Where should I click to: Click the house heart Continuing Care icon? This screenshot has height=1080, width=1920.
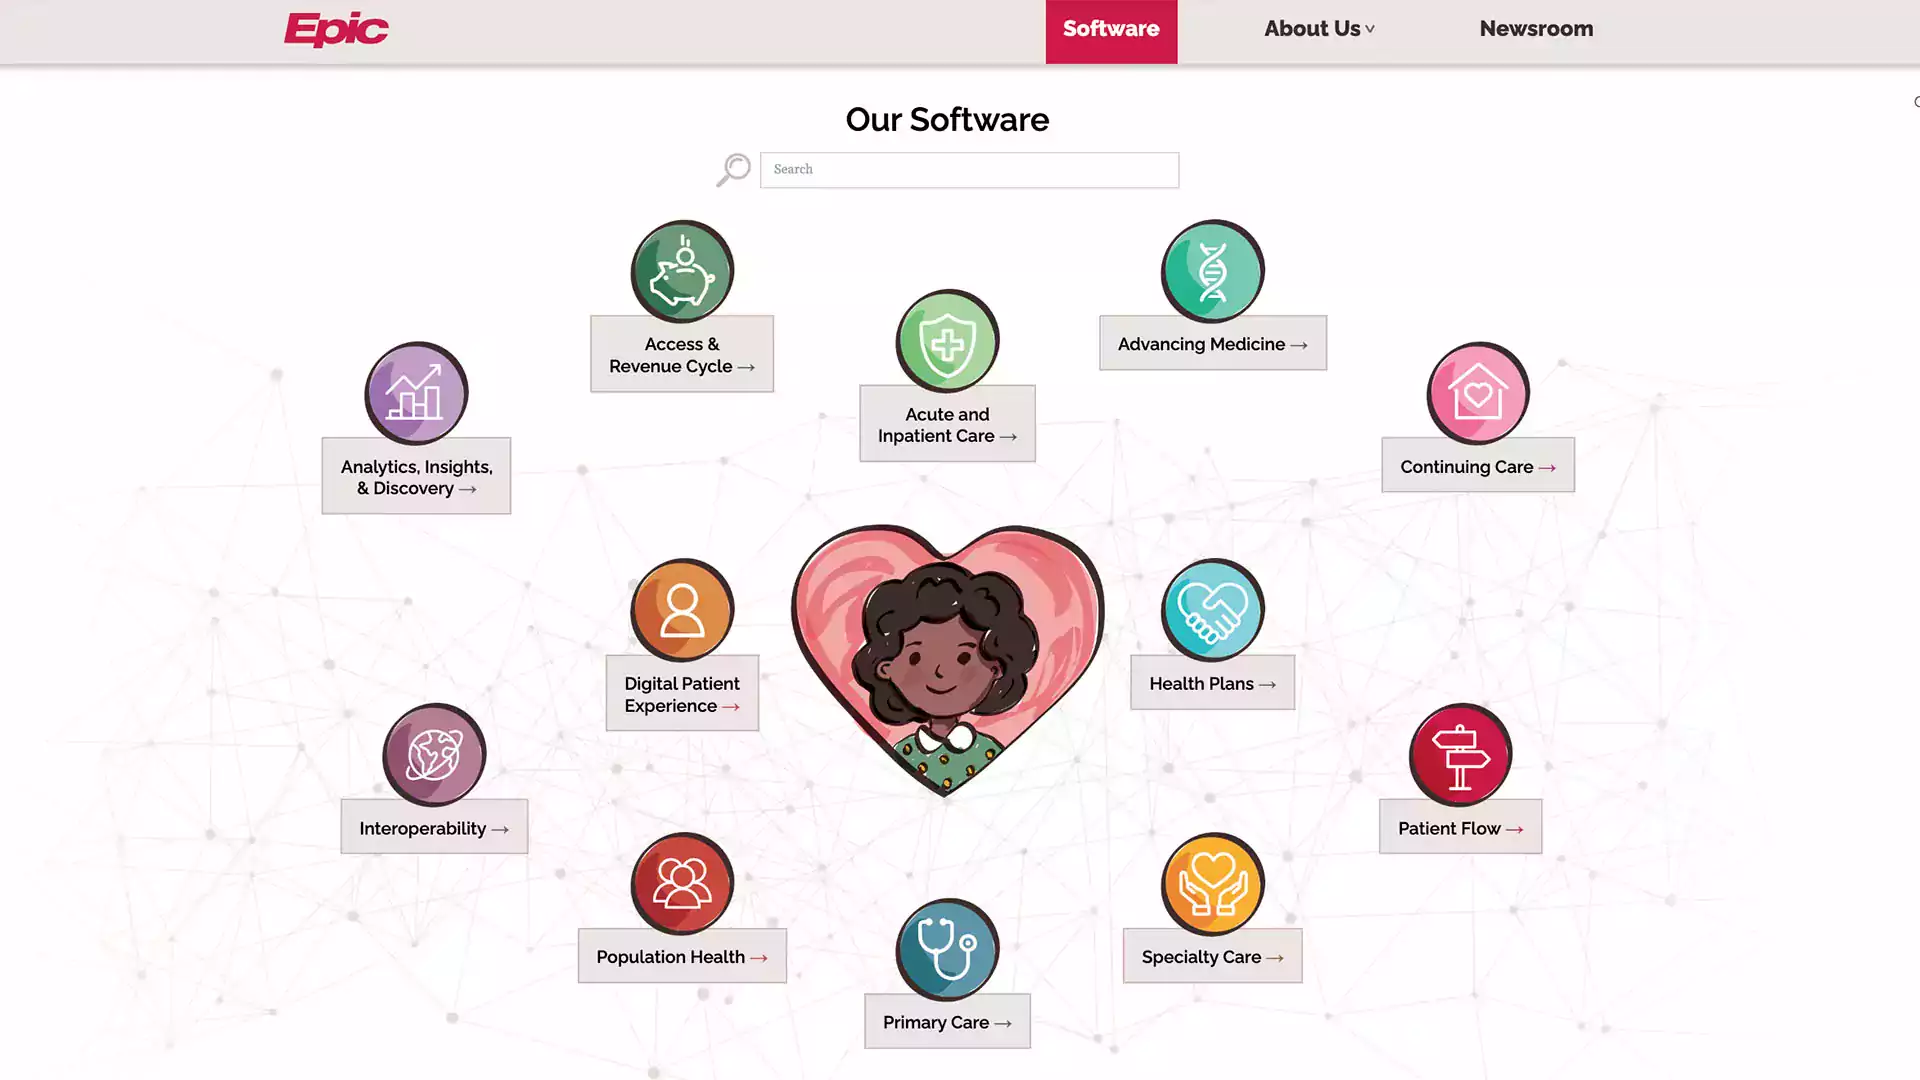[1477, 393]
